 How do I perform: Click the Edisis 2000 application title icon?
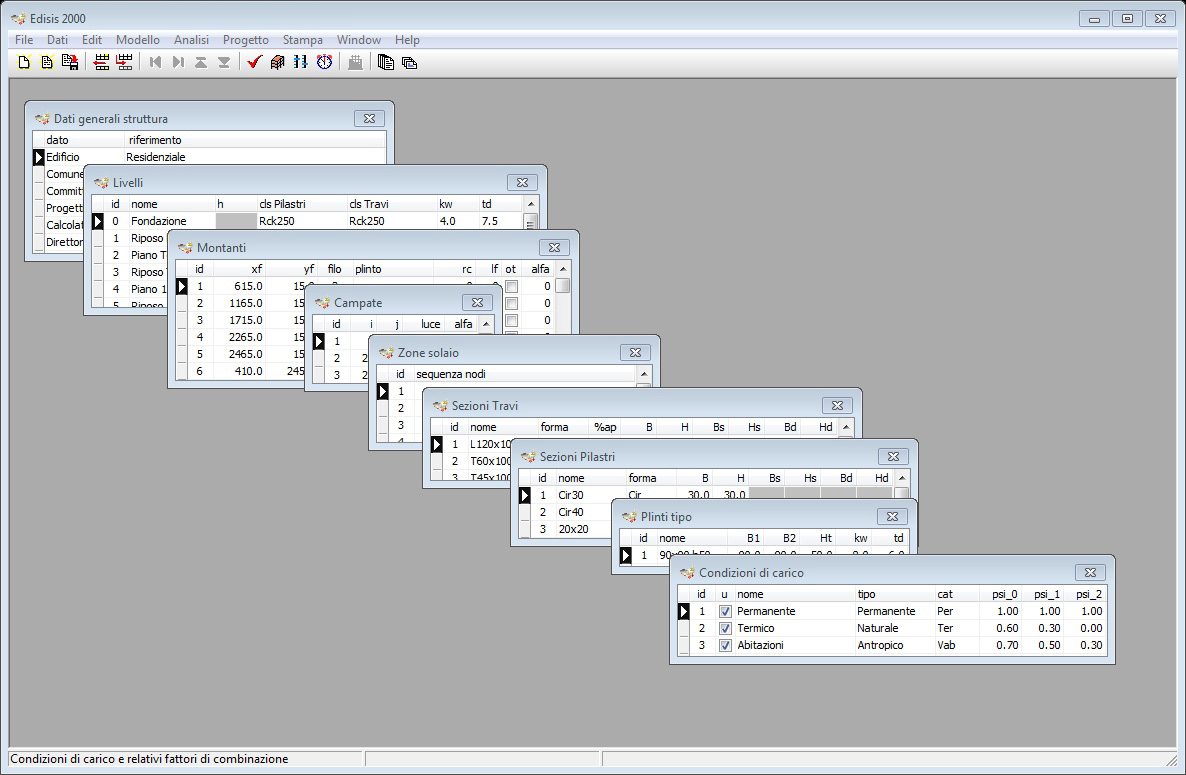point(18,18)
